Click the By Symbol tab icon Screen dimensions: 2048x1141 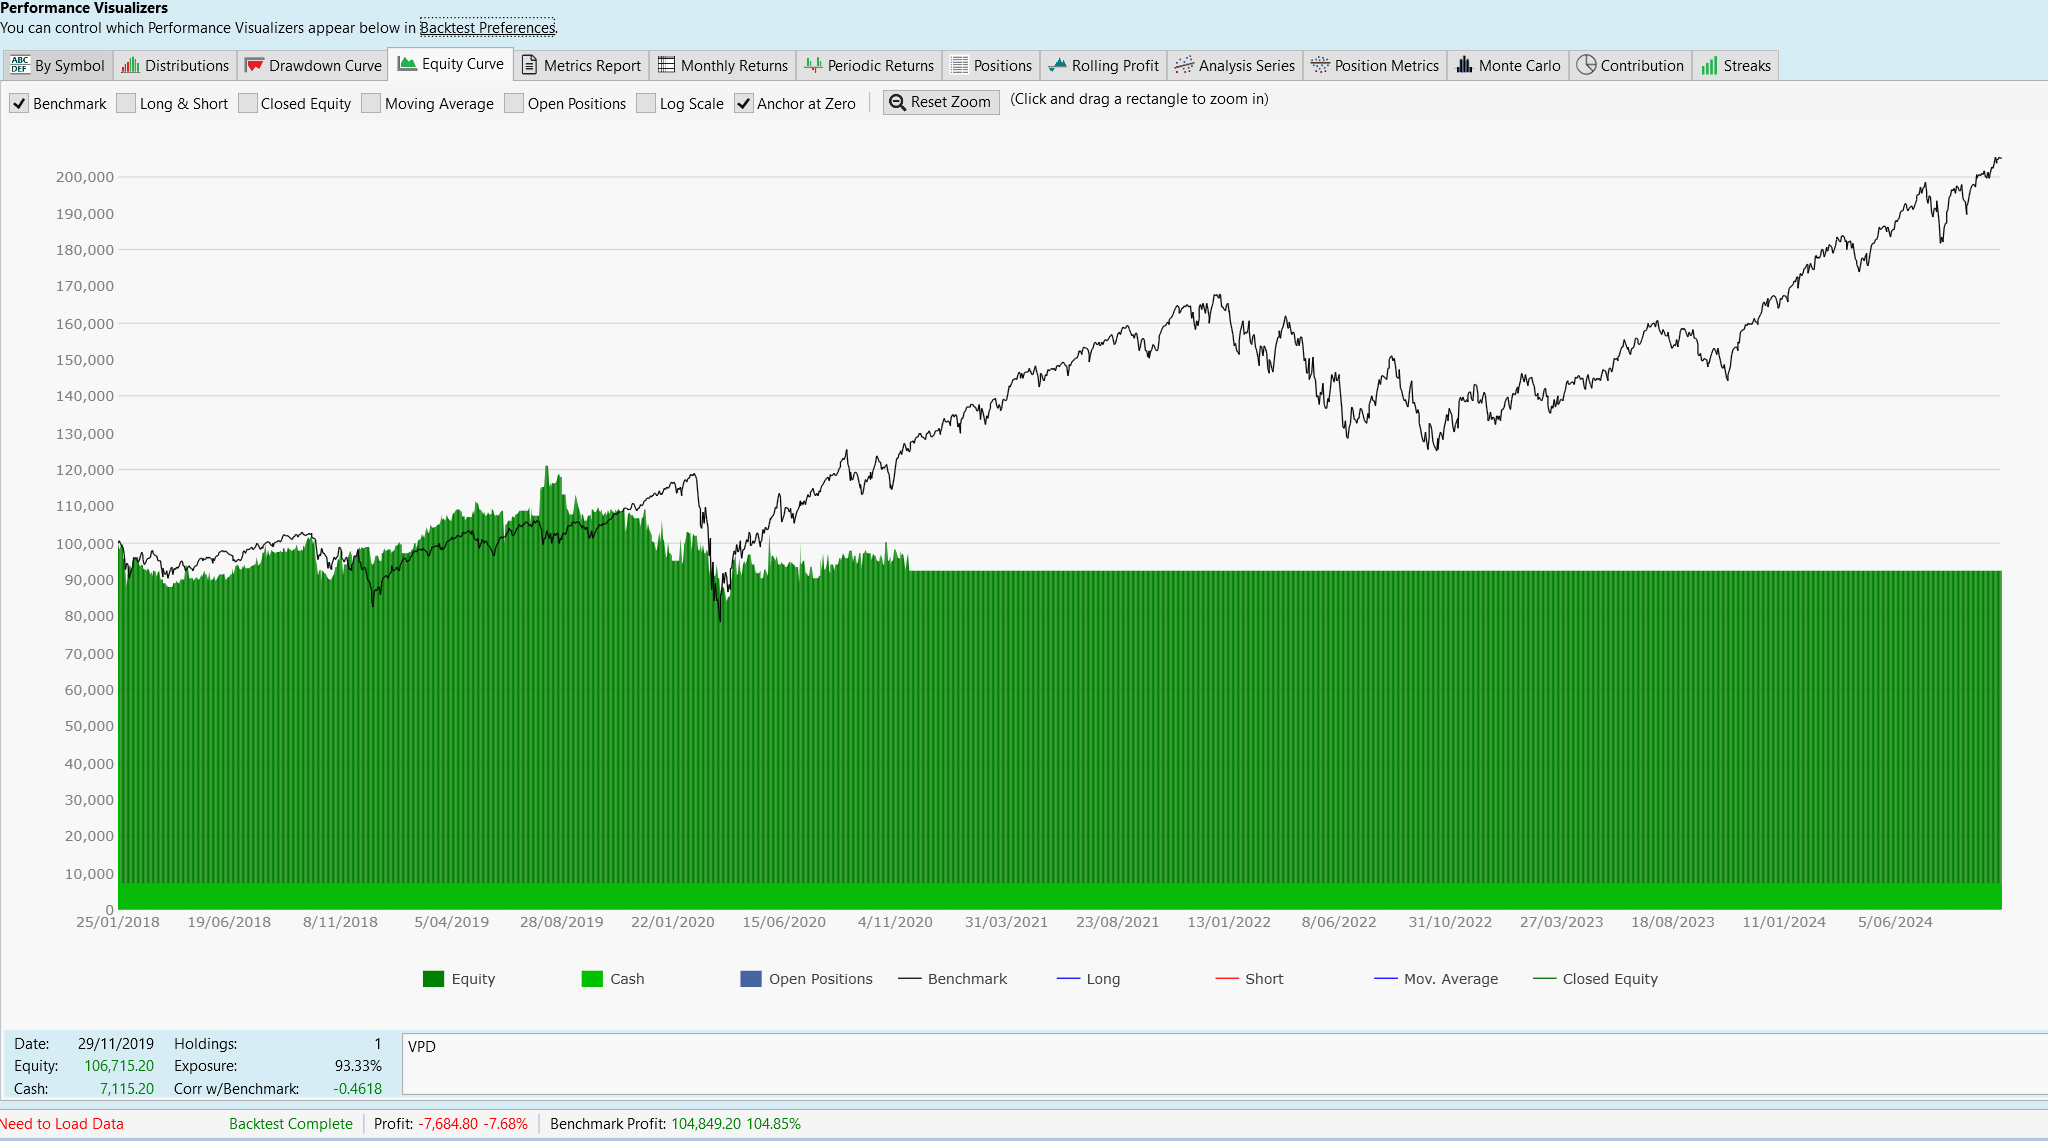click(x=19, y=65)
